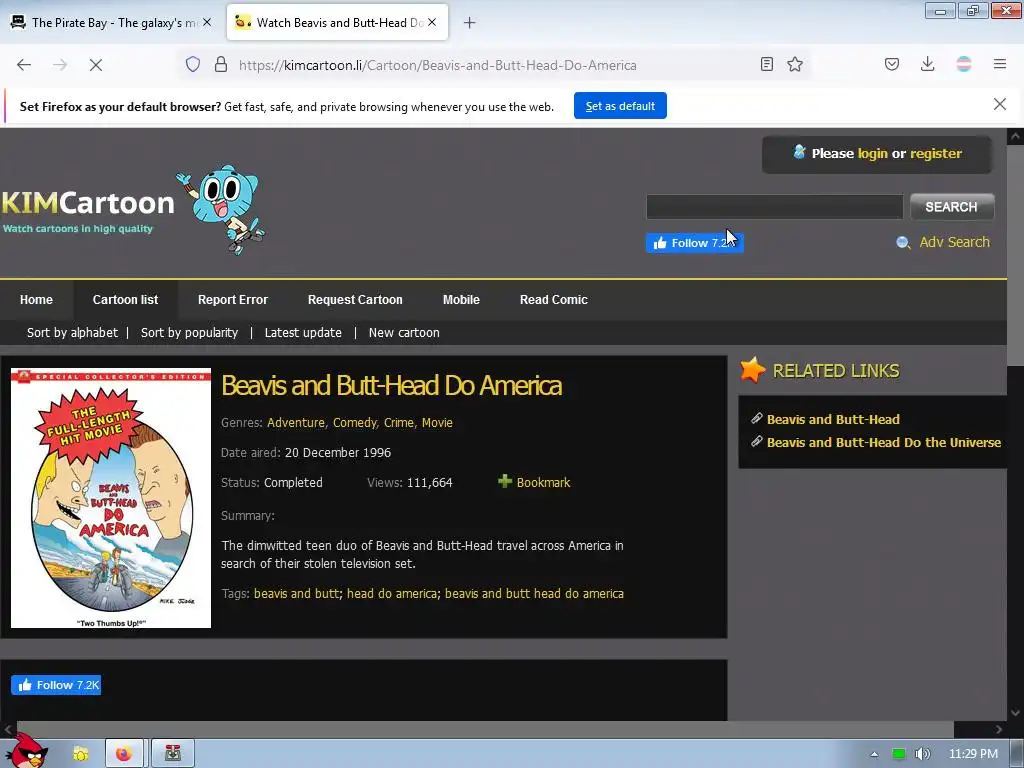1024x768 pixels.
Task: Open the tracking protection shield icon
Action: pyautogui.click(x=193, y=65)
